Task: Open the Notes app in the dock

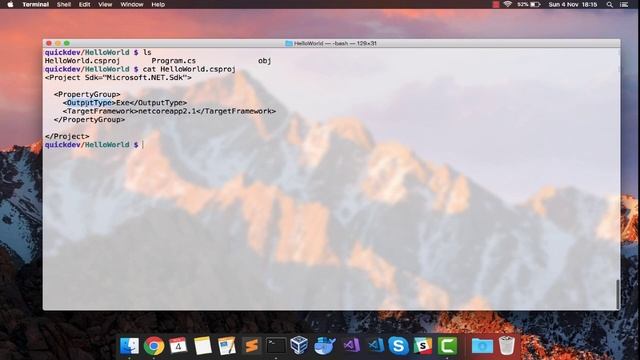Action: point(202,346)
